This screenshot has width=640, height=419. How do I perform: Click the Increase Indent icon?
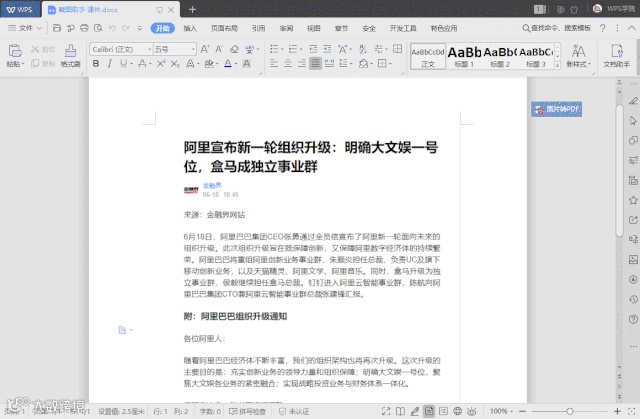(327, 49)
